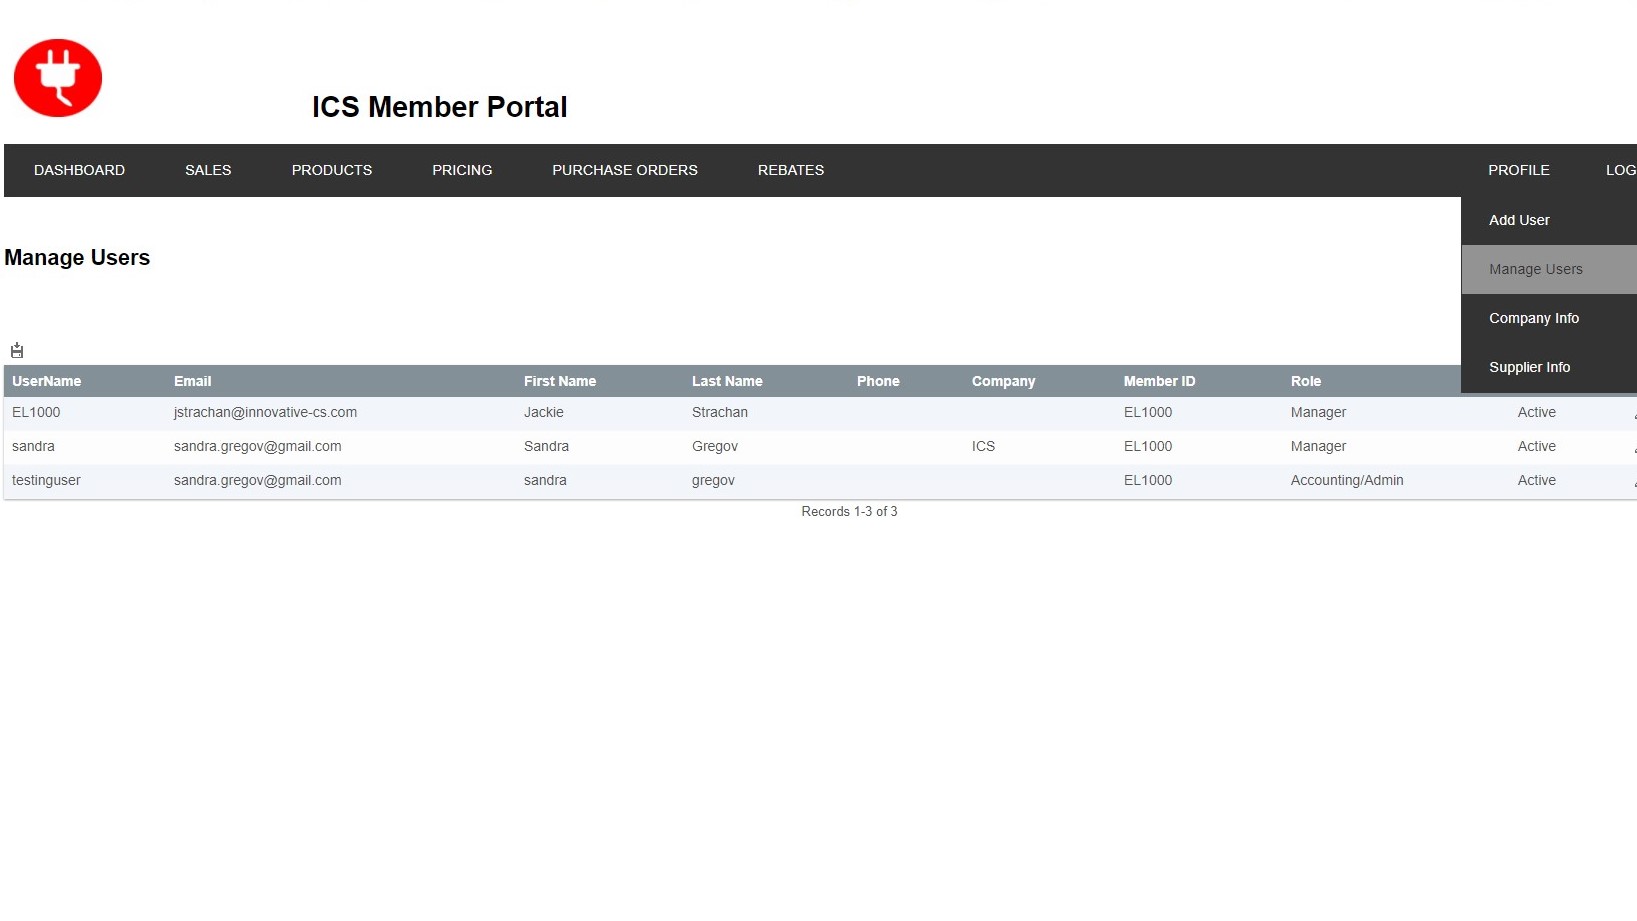Click Member ID EL1000 in sandra's row
The width and height of the screenshot is (1637, 921).
tap(1148, 446)
